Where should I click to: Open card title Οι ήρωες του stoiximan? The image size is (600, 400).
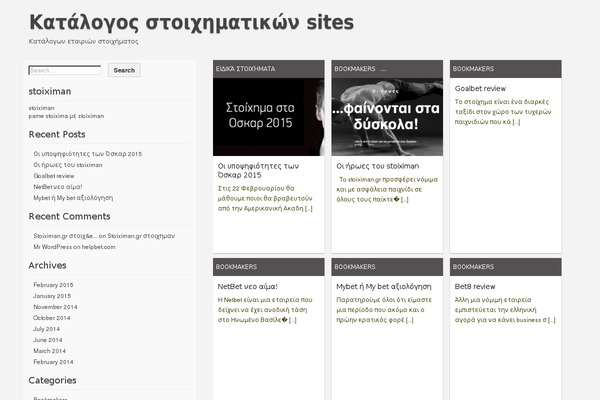pyautogui.click(x=378, y=166)
